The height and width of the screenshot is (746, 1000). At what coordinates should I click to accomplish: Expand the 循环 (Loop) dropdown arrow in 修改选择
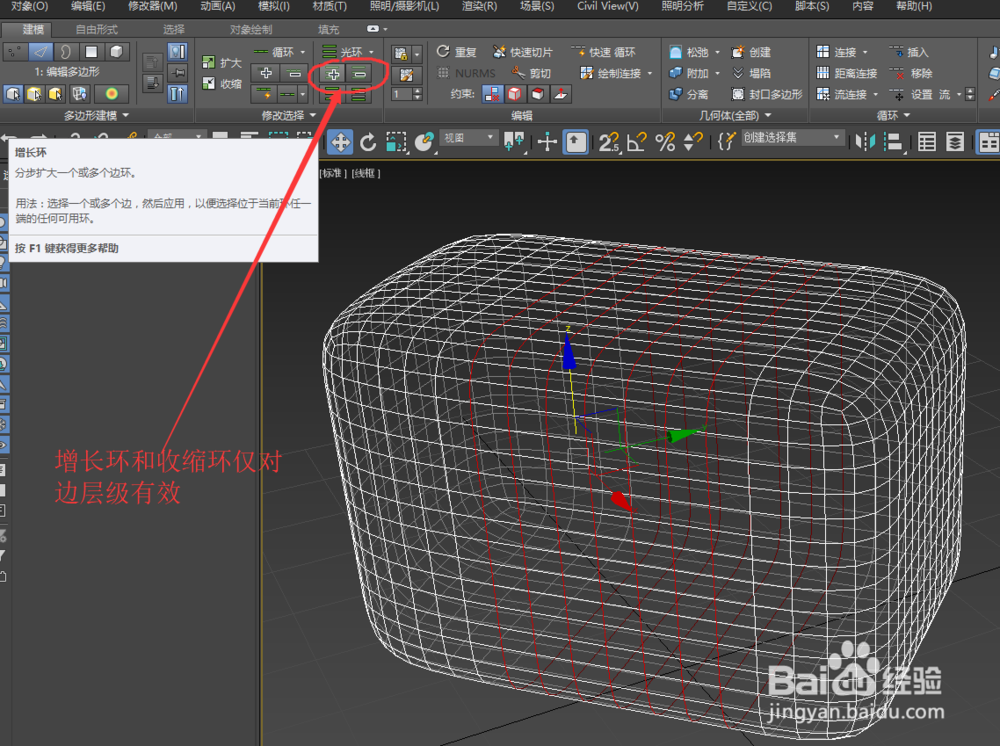point(303,52)
